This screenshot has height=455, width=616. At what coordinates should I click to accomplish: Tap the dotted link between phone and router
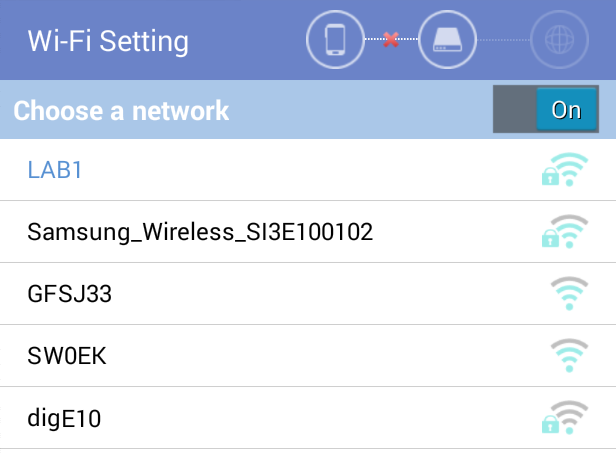click(x=391, y=39)
